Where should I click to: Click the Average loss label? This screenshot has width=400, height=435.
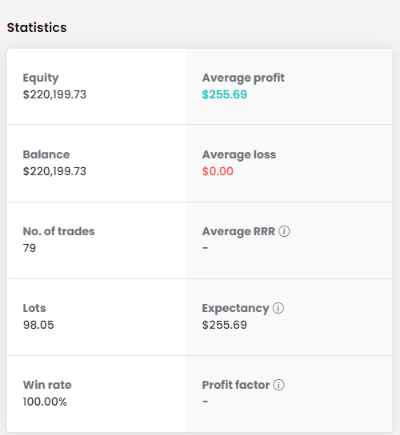239,155
